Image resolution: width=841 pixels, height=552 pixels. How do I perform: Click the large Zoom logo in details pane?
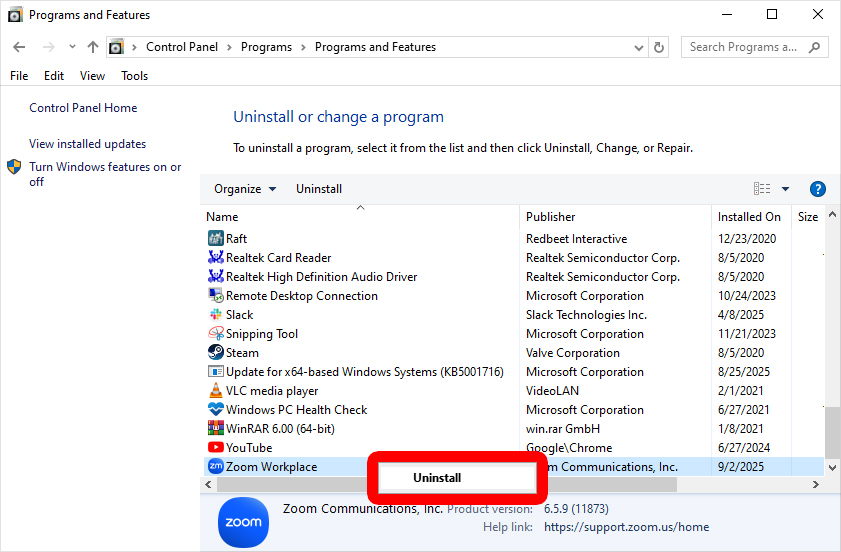click(x=244, y=522)
